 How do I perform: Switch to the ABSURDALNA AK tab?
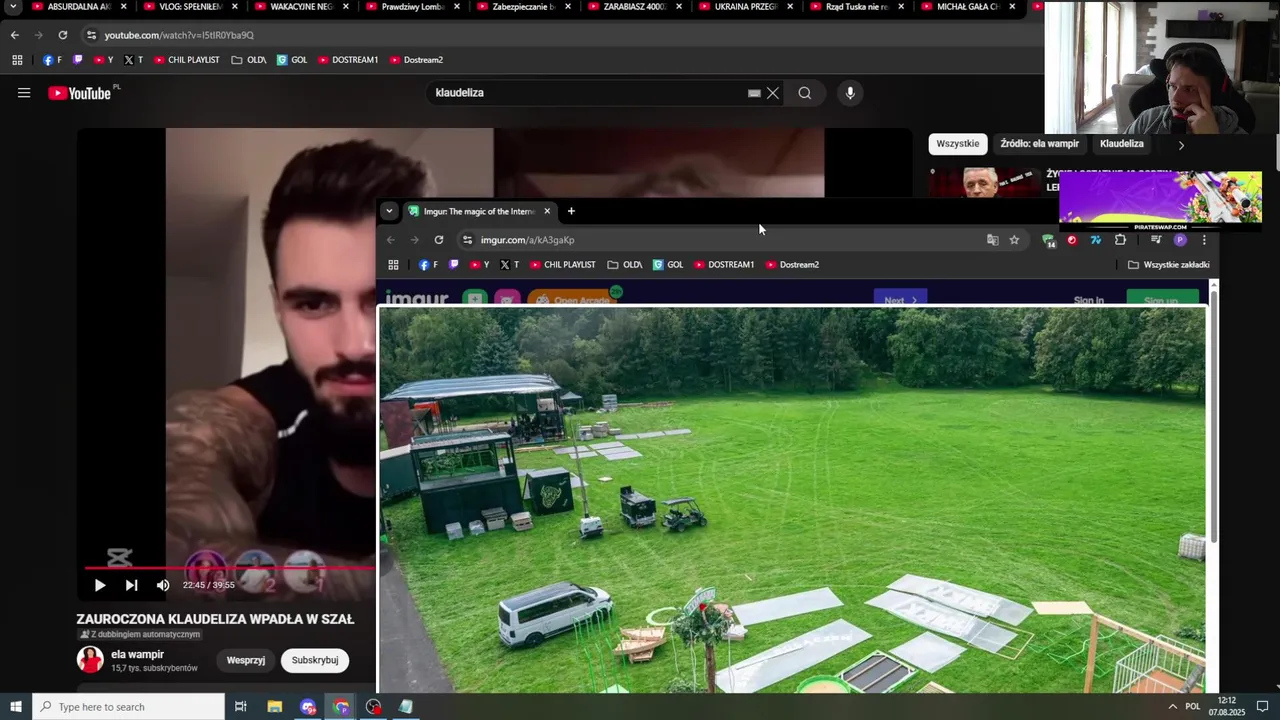tap(78, 7)
